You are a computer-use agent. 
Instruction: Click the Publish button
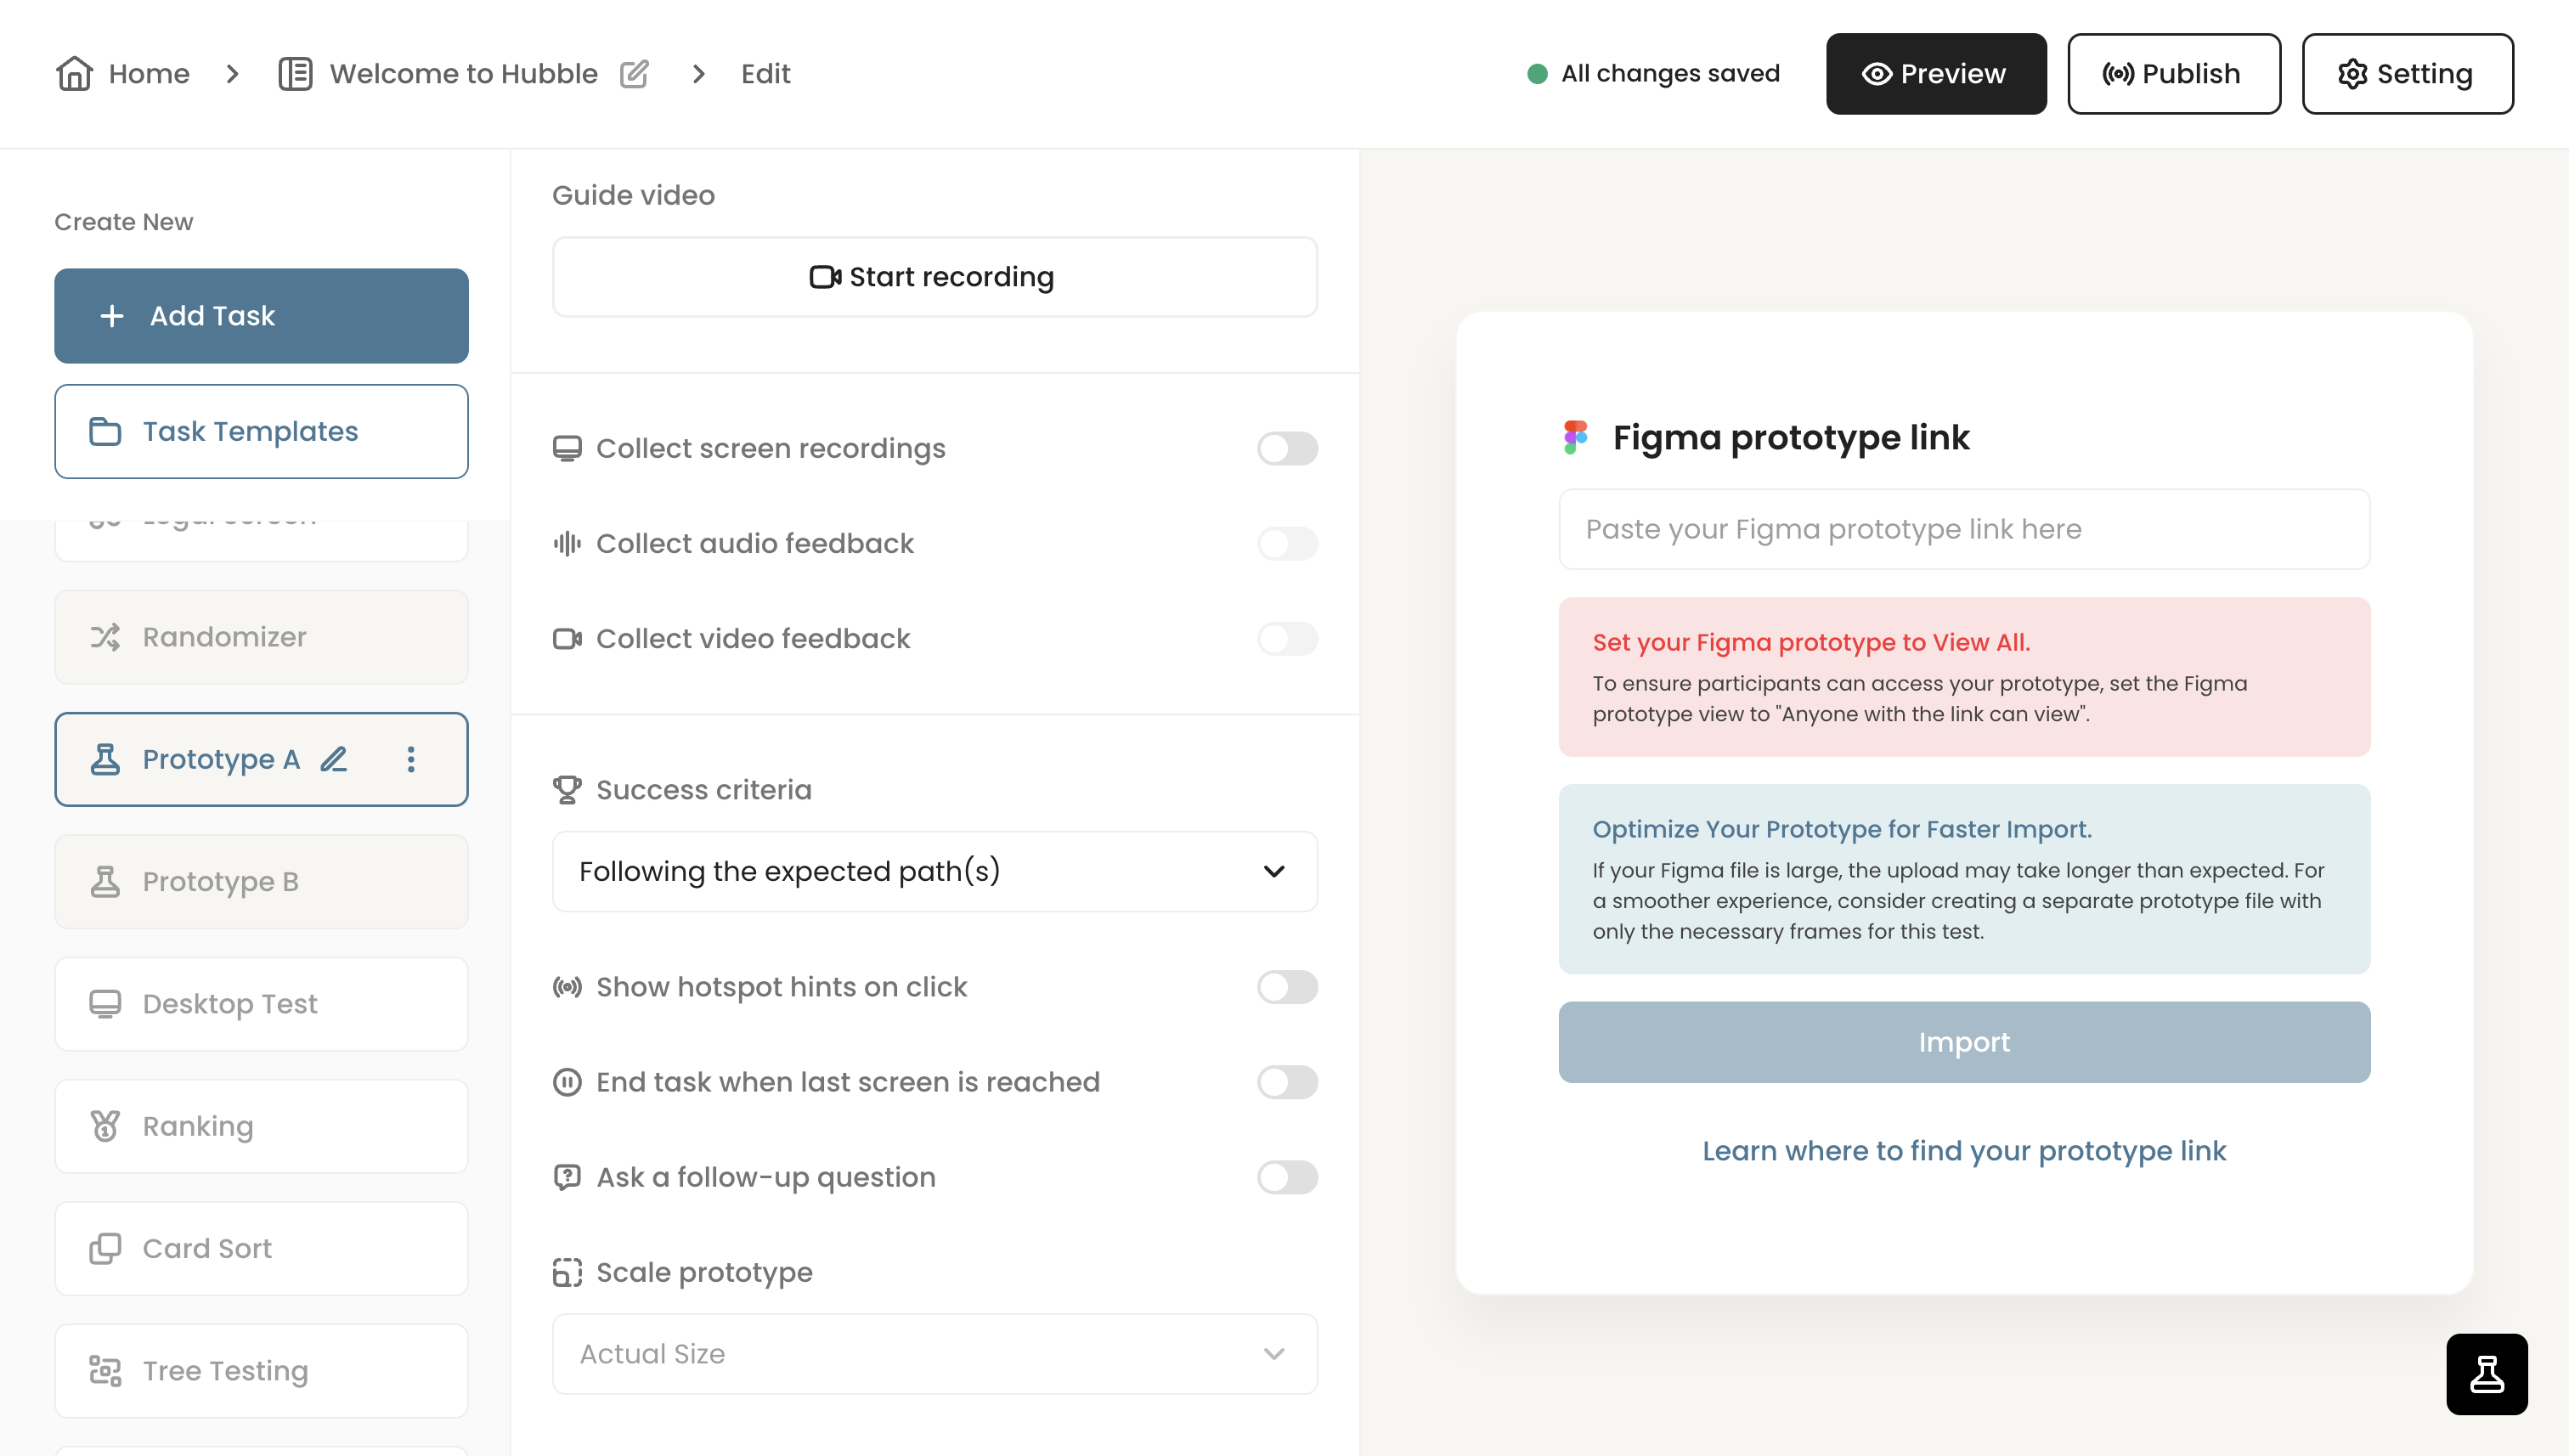coord(2174,73)
